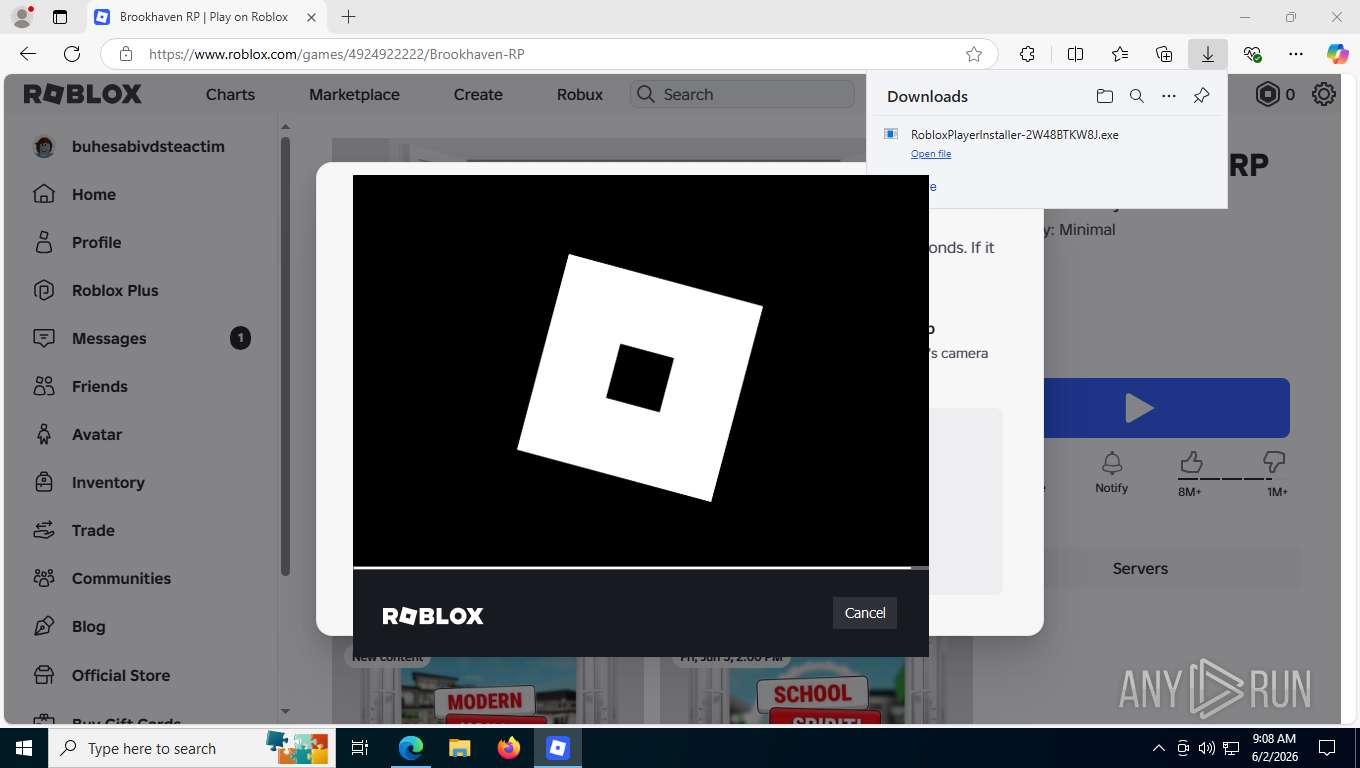
Task: Open a new browser tab
Action: (x=348, y=17)
